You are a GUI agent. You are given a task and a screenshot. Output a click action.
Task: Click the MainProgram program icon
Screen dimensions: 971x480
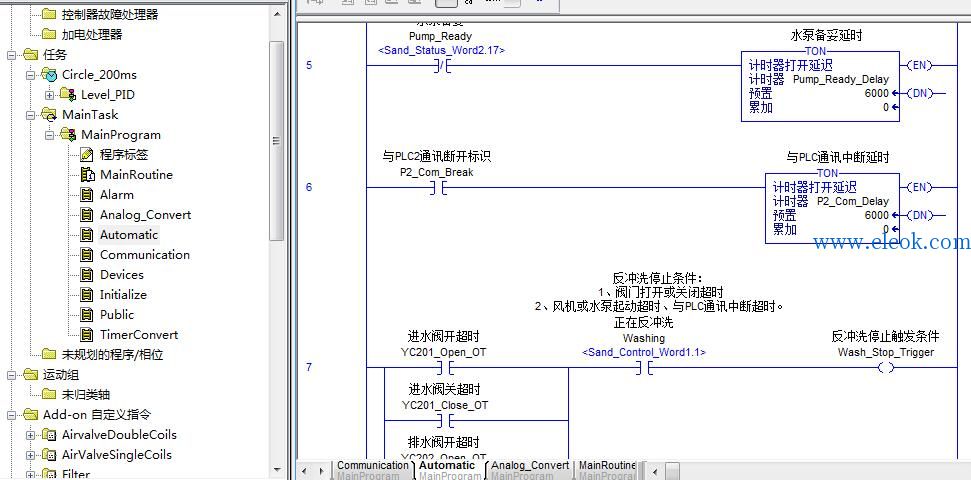coord(68,134)
